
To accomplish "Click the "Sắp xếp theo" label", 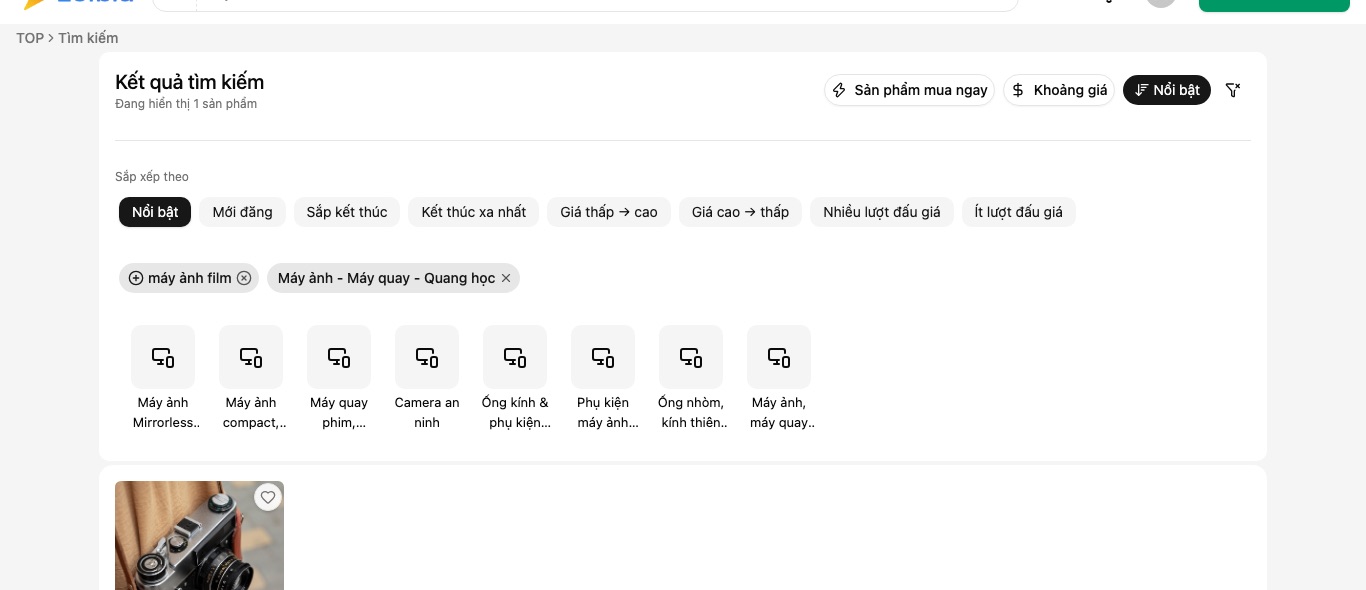I will point(152,177).
